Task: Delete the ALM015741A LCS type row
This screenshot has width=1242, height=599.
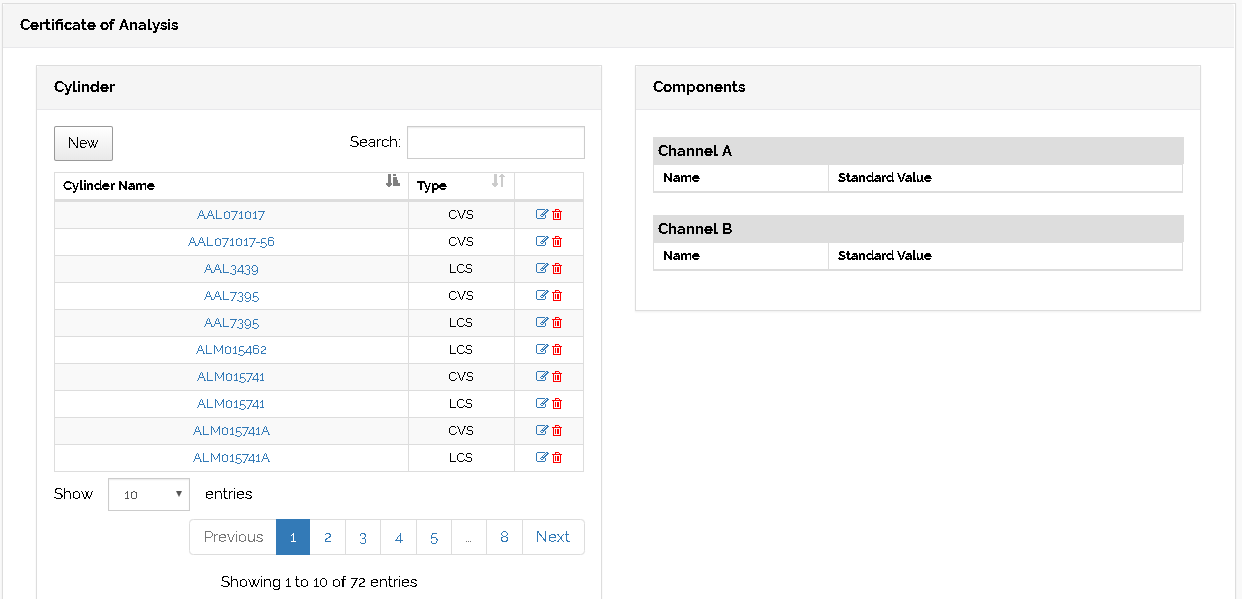Action: (558, 457)
